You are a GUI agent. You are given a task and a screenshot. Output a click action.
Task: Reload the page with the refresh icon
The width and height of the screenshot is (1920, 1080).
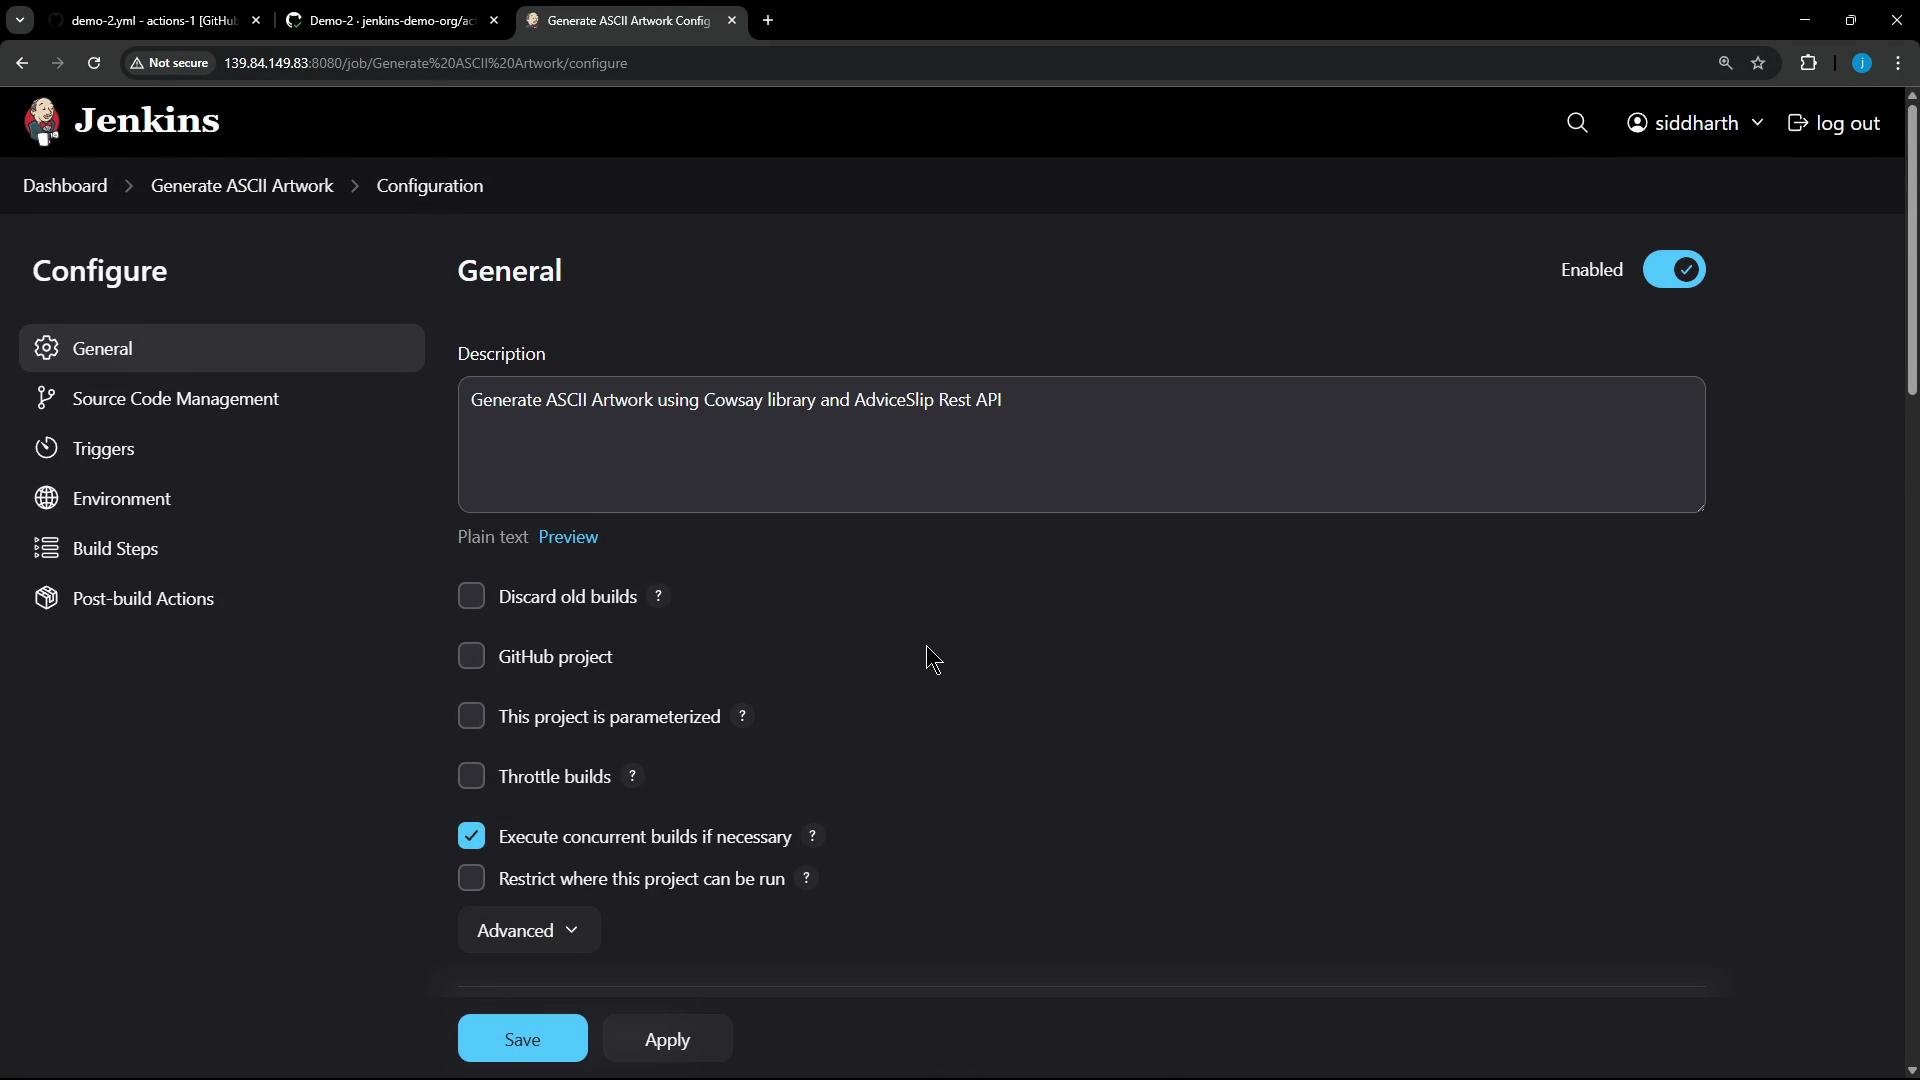[x=94, y=63]
